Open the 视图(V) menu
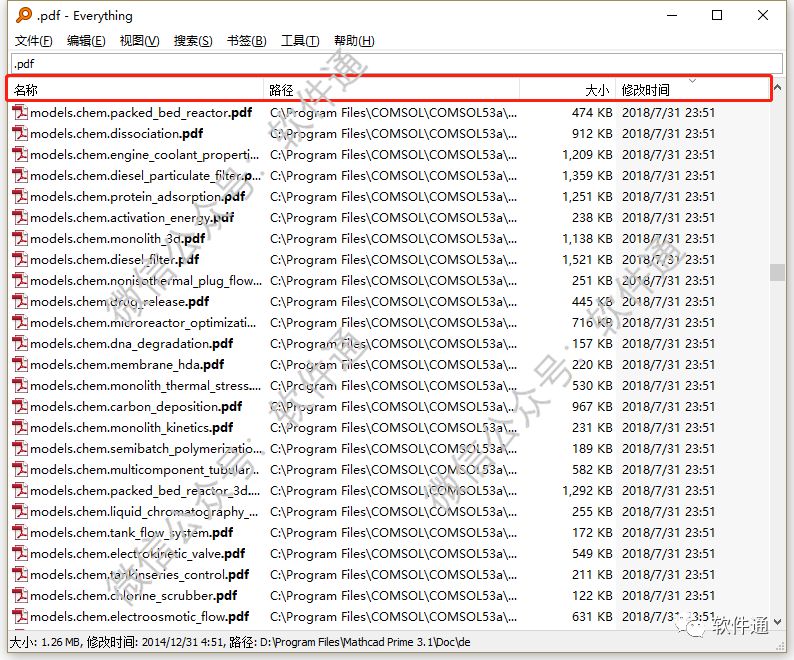Viewport: 794px width, 660px height. coord(139,41)
